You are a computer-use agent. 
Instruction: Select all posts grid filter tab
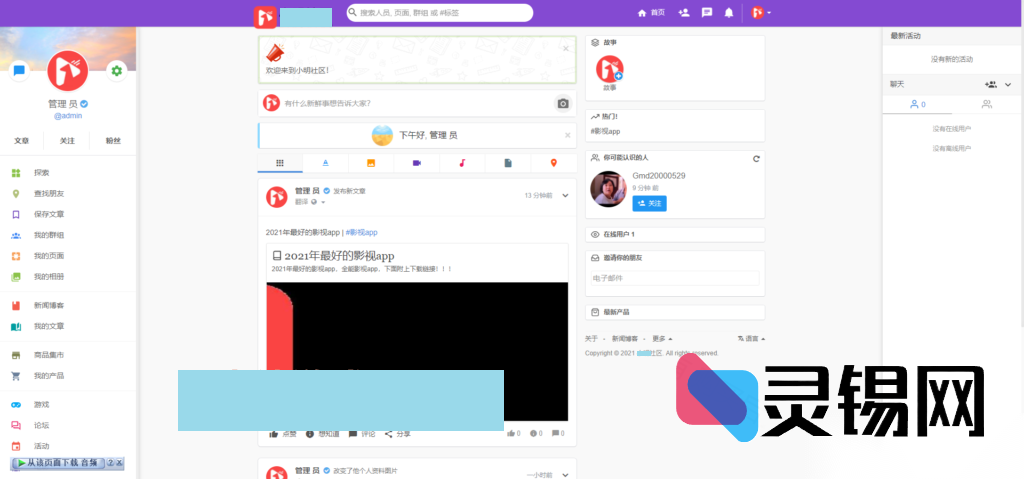click(x=280, y=163)
